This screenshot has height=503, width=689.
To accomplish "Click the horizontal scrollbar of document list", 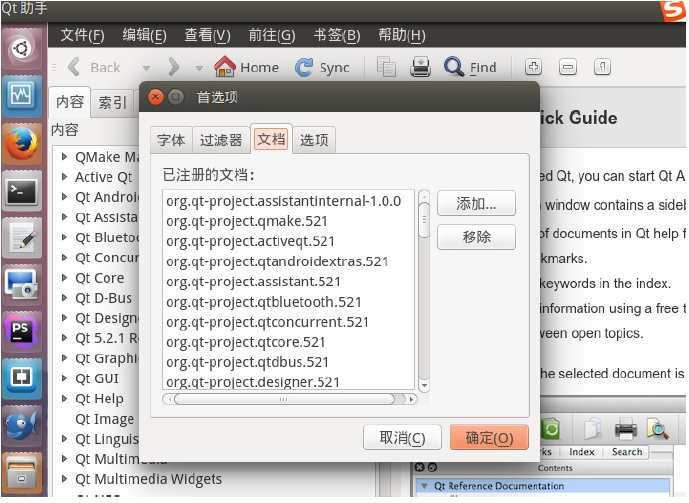I will tap(290, 399).
